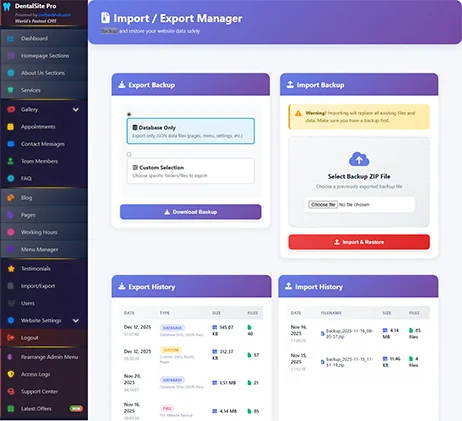Click the CUSTOM type badge in Export History
Screen dimensions: 462x421
[x=171, y=350]
